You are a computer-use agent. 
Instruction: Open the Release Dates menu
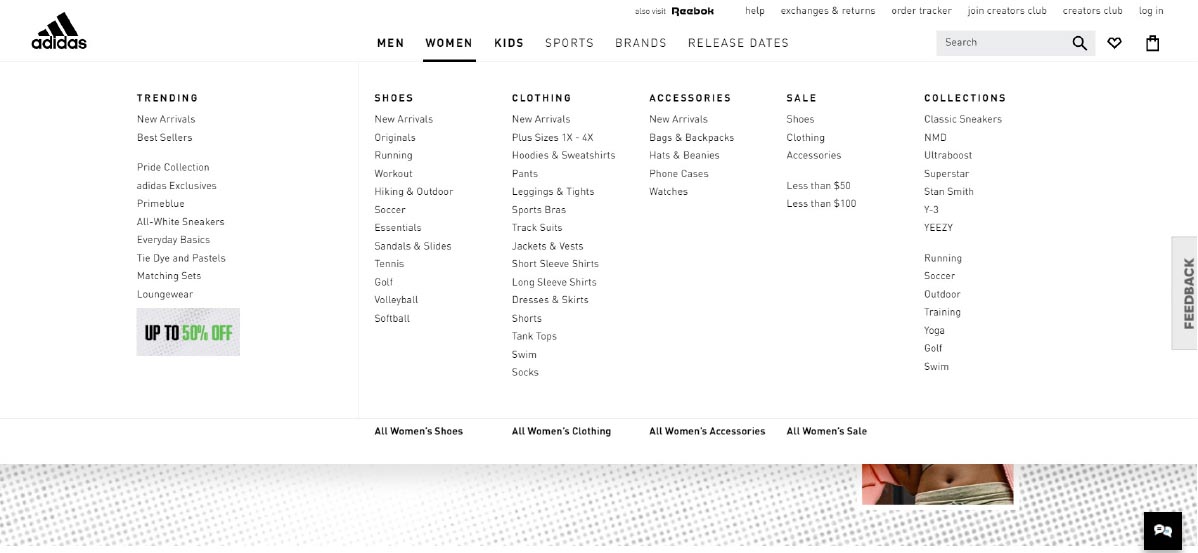(738, 43)
